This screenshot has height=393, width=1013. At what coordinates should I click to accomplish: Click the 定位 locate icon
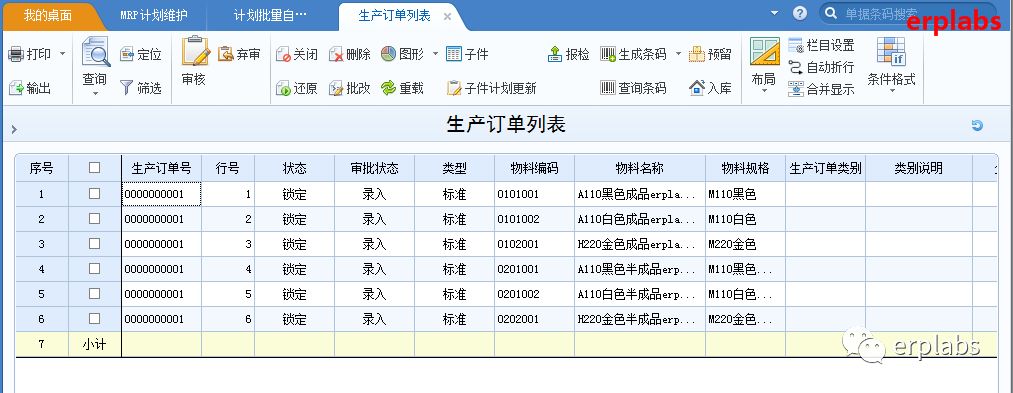pos(127,54)
